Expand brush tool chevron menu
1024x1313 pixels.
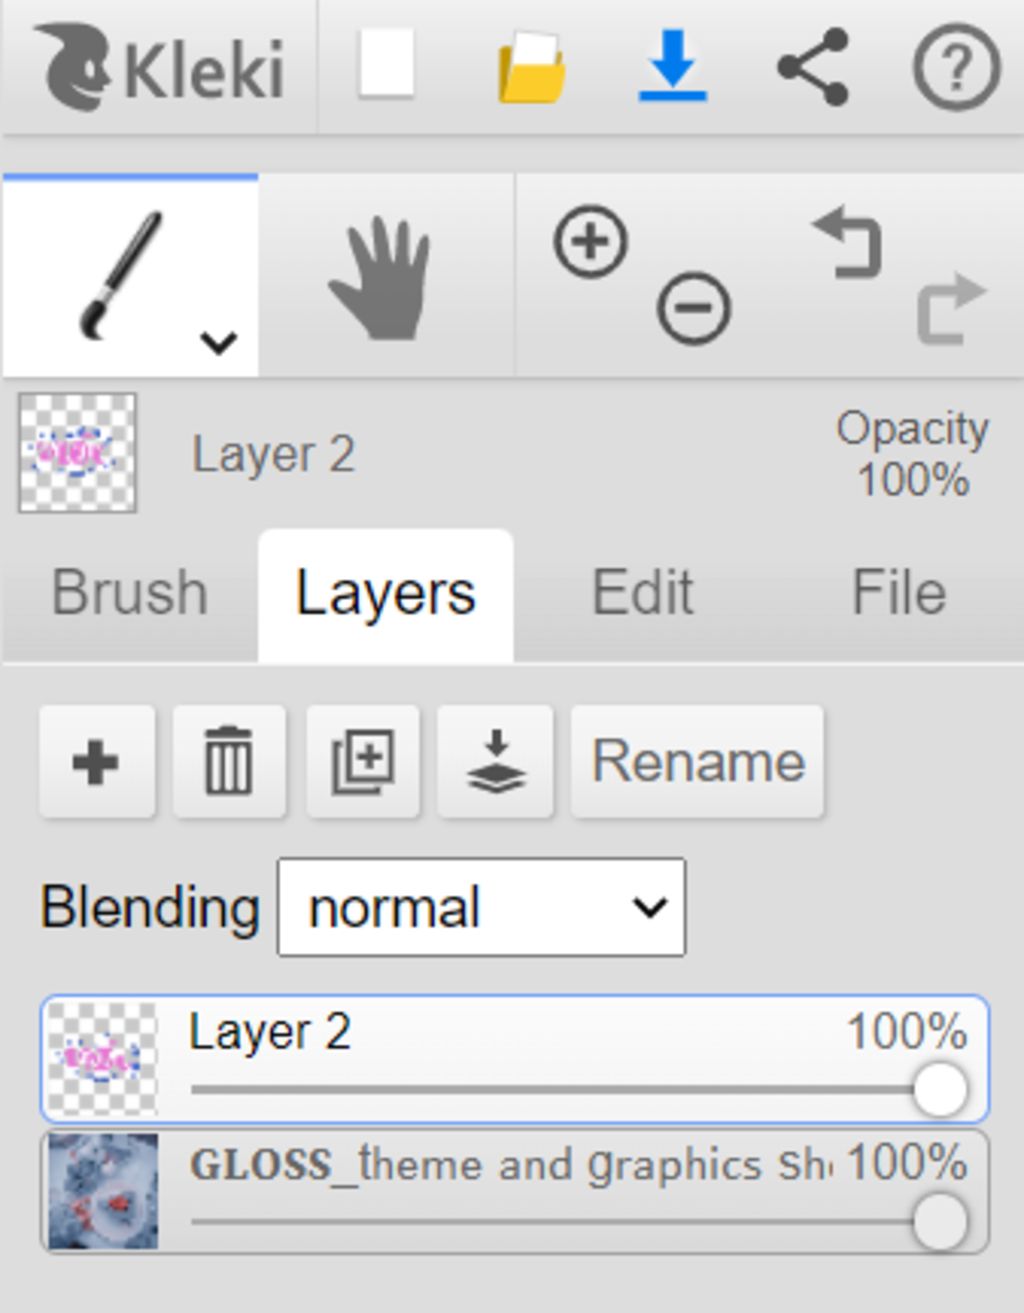[218, 343]
